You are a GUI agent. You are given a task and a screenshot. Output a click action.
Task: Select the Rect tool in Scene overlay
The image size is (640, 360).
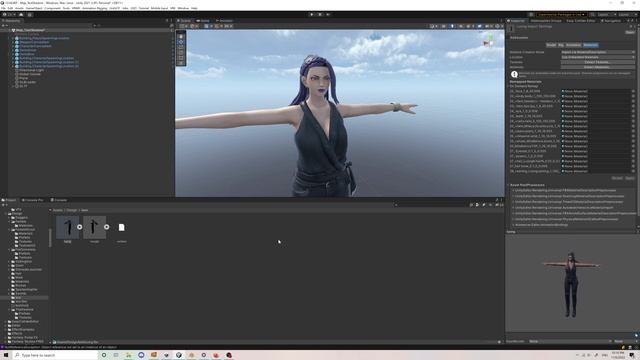pos(181,58)
